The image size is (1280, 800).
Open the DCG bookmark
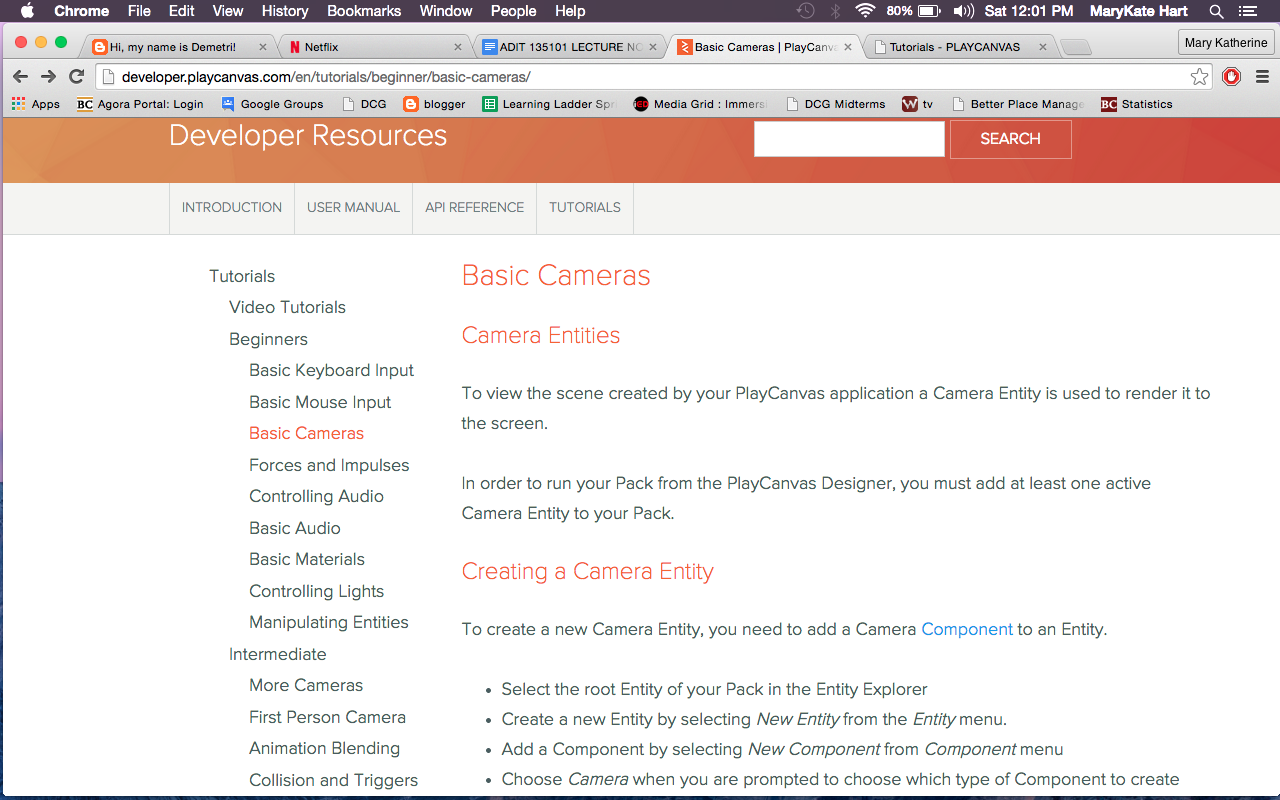tap(364, 104)
